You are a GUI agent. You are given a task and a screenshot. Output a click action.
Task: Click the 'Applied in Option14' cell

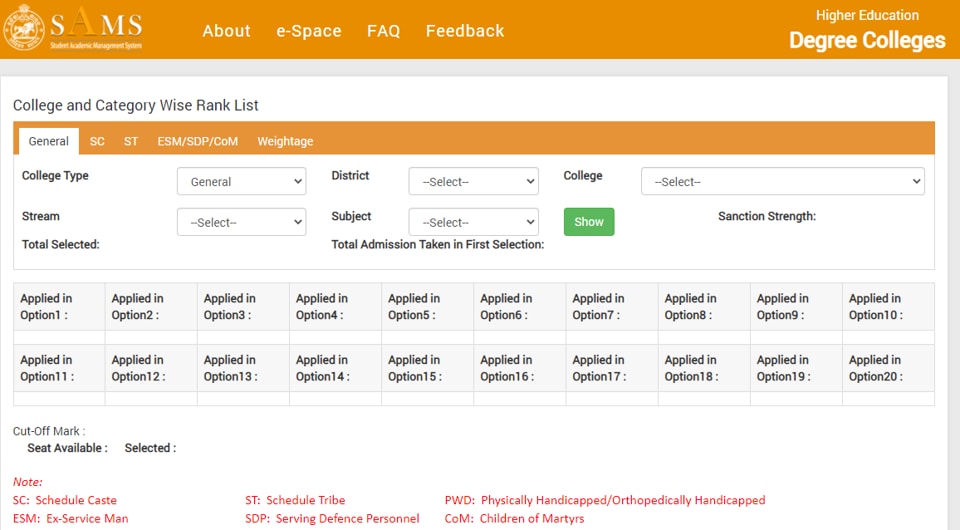click(336, 368)
